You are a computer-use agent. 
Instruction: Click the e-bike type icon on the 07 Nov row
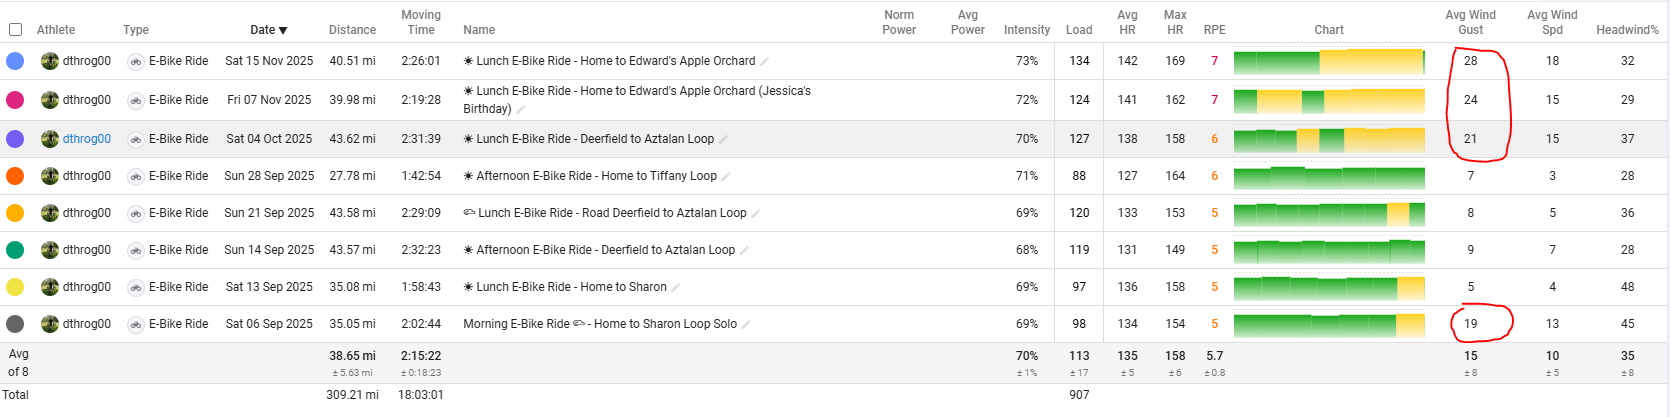coord(135,100)
